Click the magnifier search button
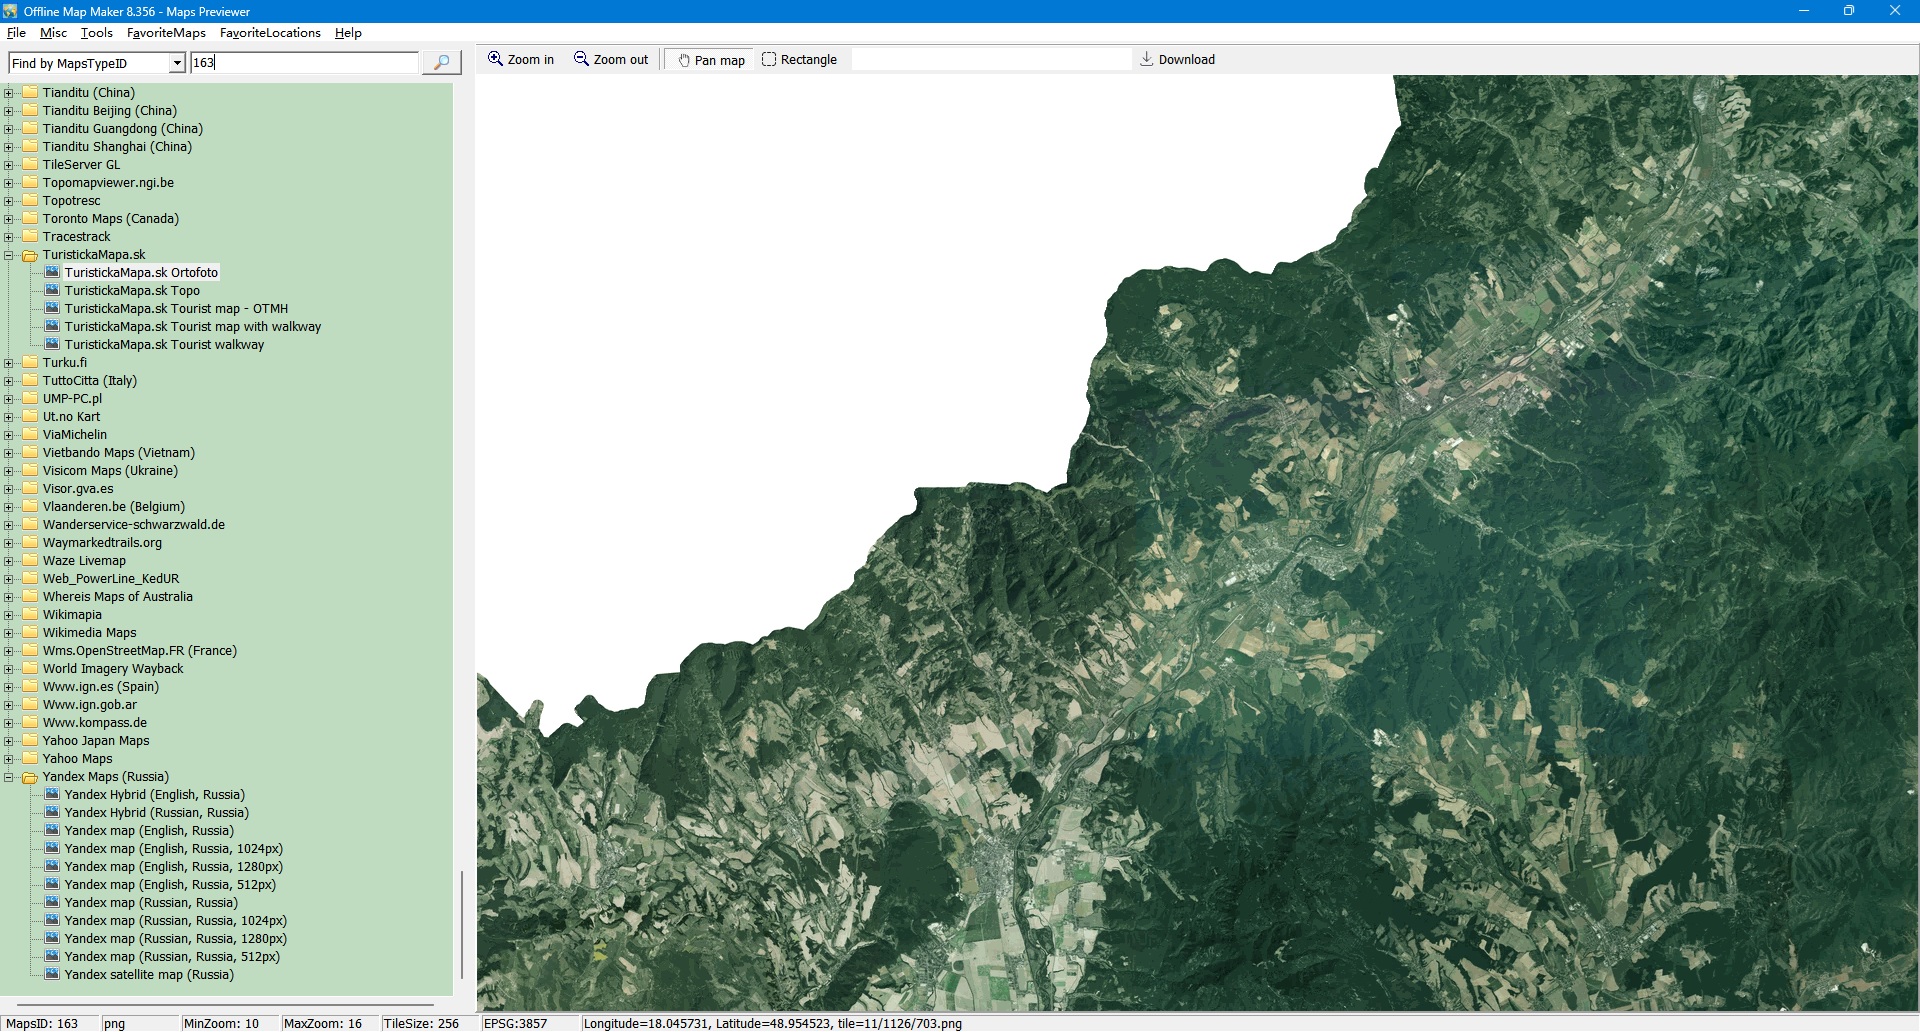Screen dimensions: 1920x1032 (441, 62)
